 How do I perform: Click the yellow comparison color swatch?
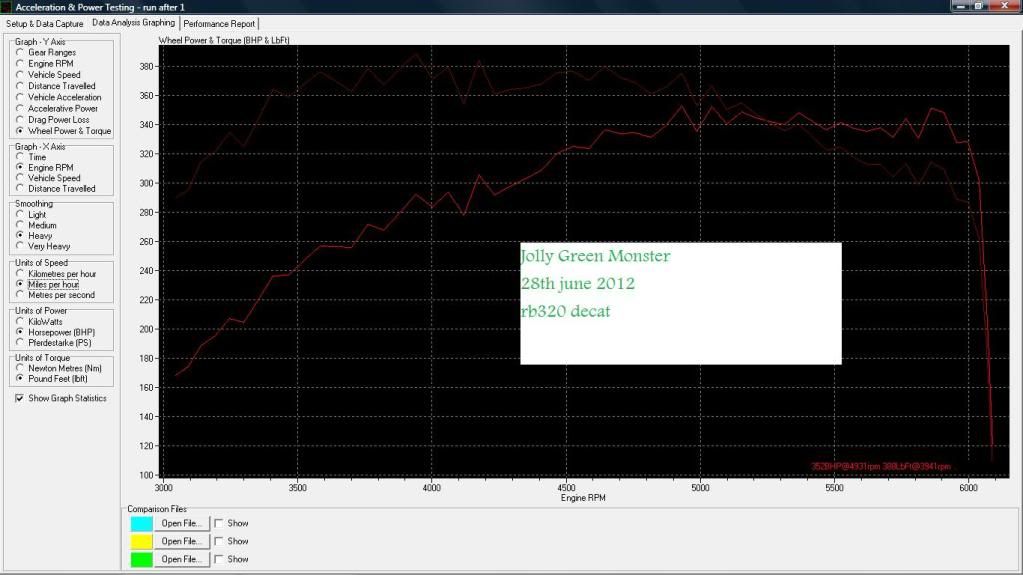tap(141, 541)
